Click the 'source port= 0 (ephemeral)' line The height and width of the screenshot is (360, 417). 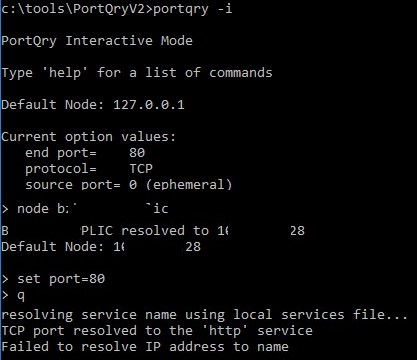tap(129, 184)
